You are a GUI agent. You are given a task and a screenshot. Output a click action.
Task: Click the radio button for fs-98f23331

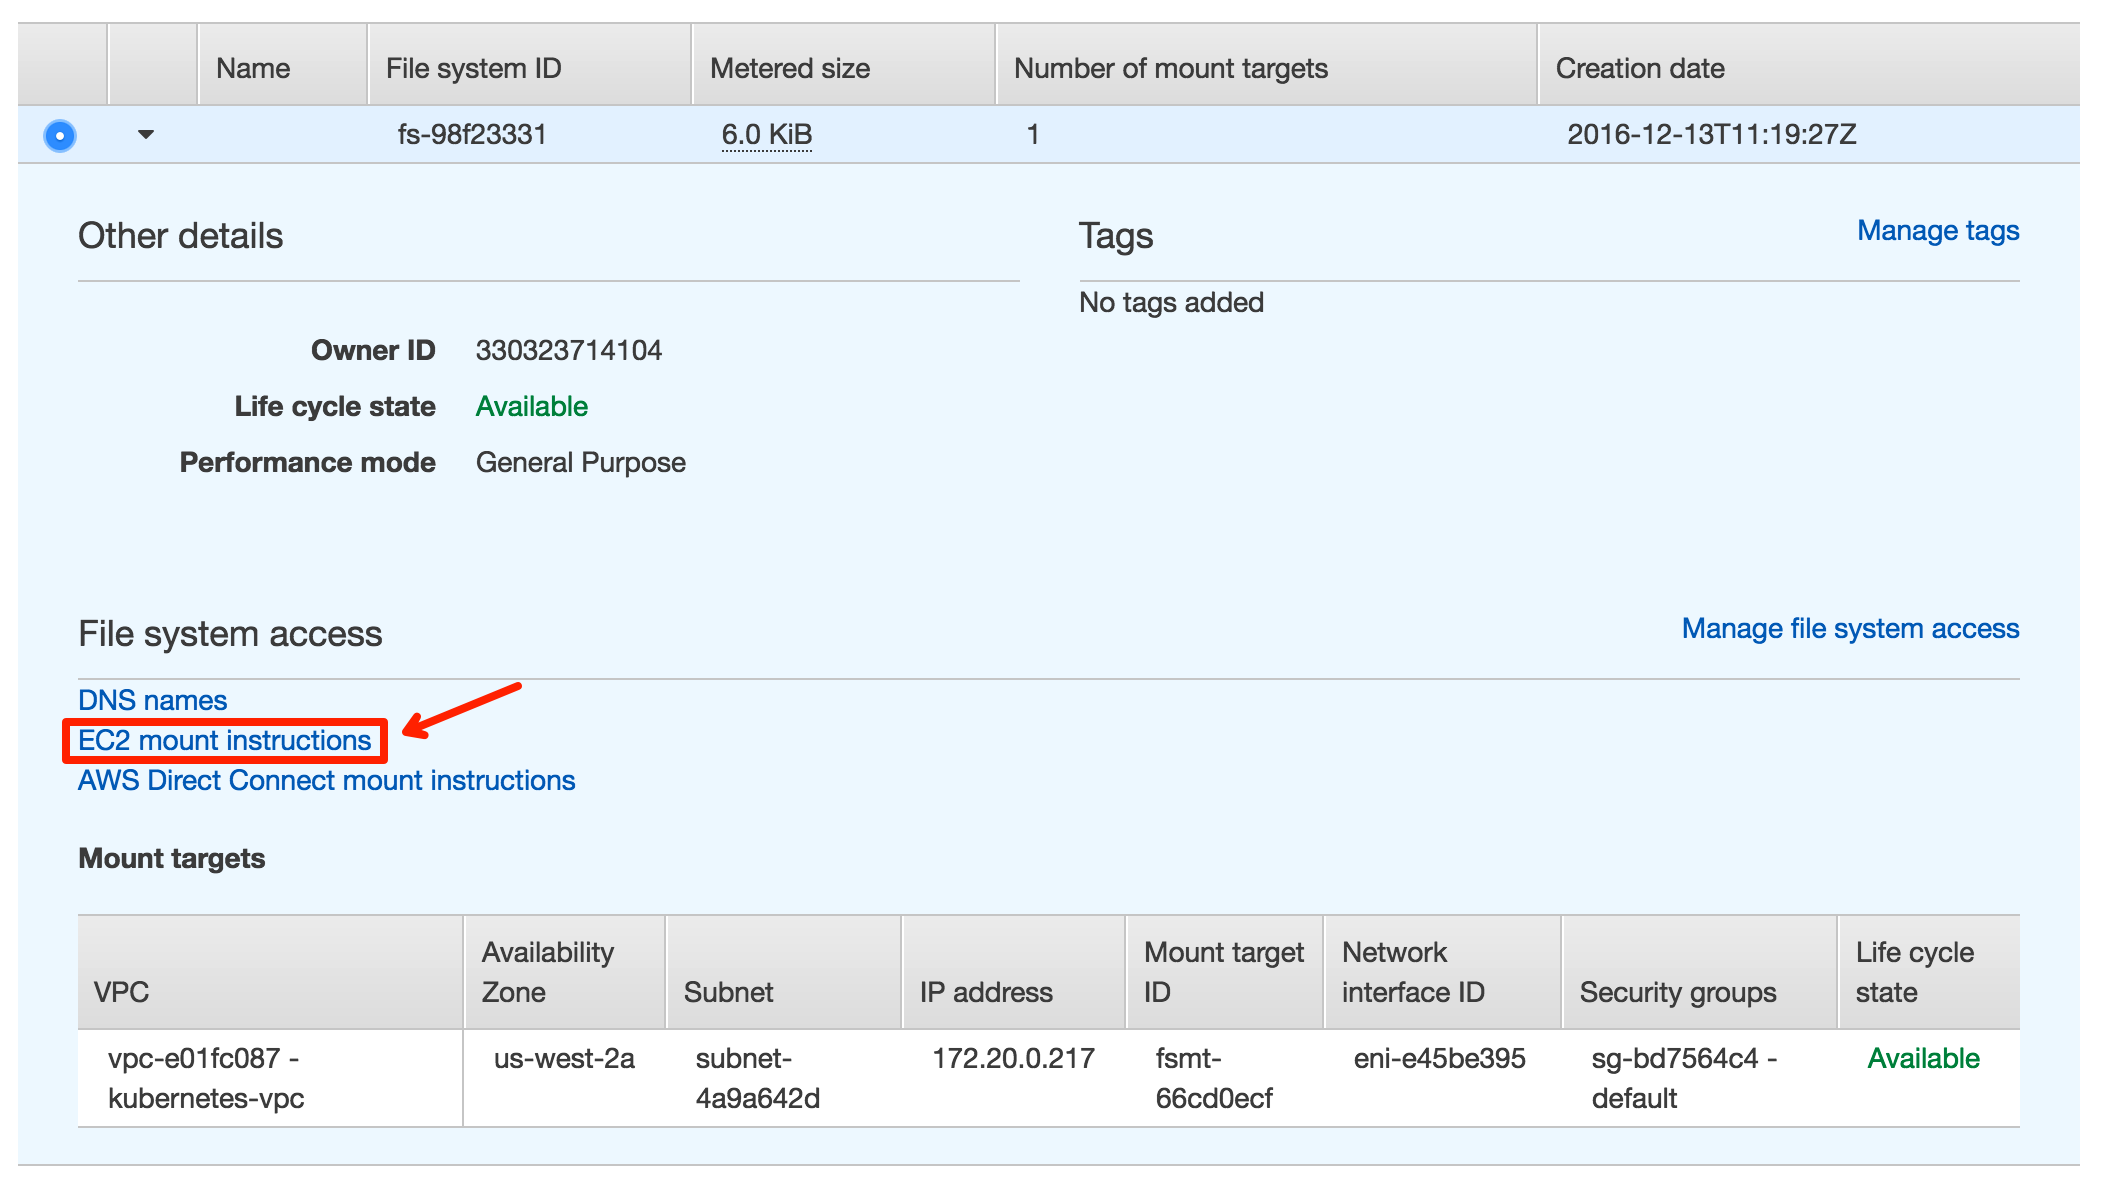pos(59,136)
